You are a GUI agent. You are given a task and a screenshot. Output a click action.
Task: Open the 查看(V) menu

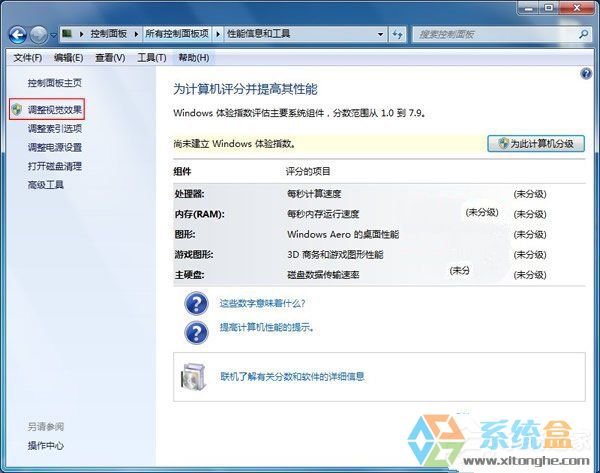110,58
